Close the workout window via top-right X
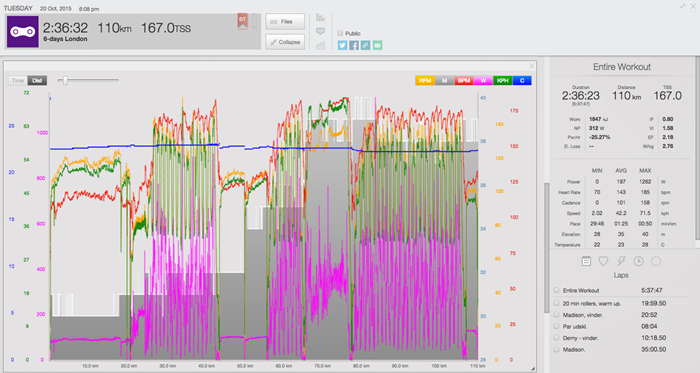 click(x=693, y=6)
